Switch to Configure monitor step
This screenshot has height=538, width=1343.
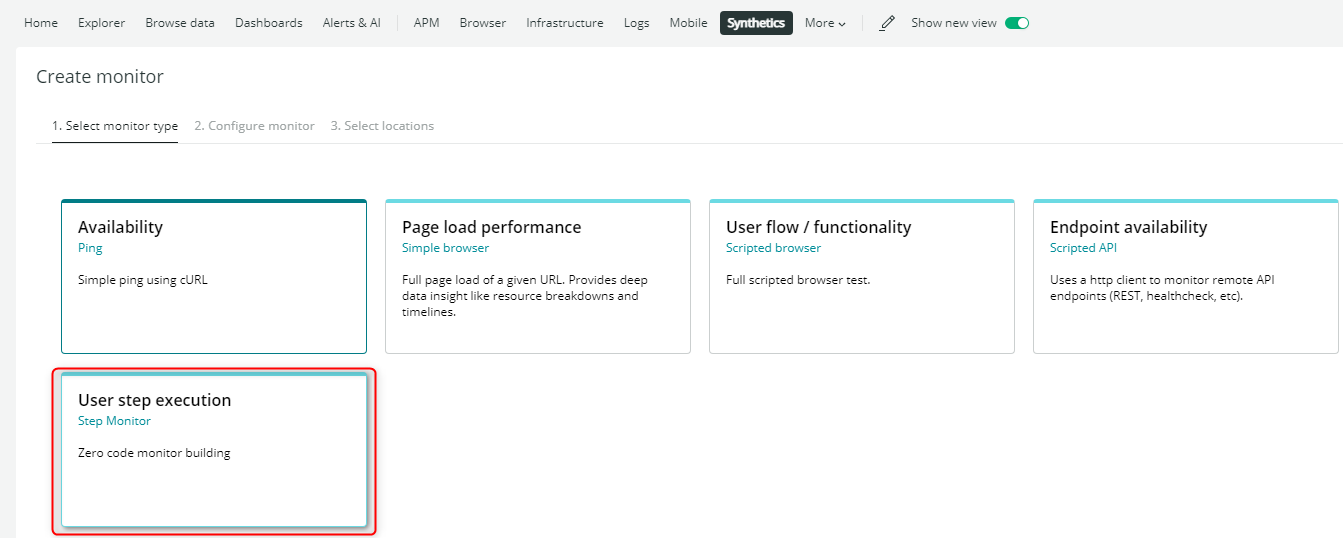pyautogui.click(x=254, y=126)
